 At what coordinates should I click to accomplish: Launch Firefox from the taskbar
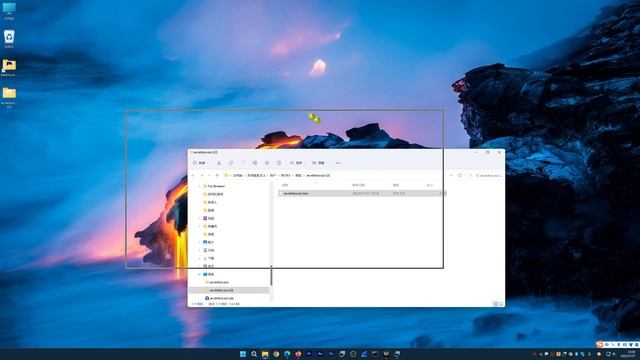click(x=298, y=354)
